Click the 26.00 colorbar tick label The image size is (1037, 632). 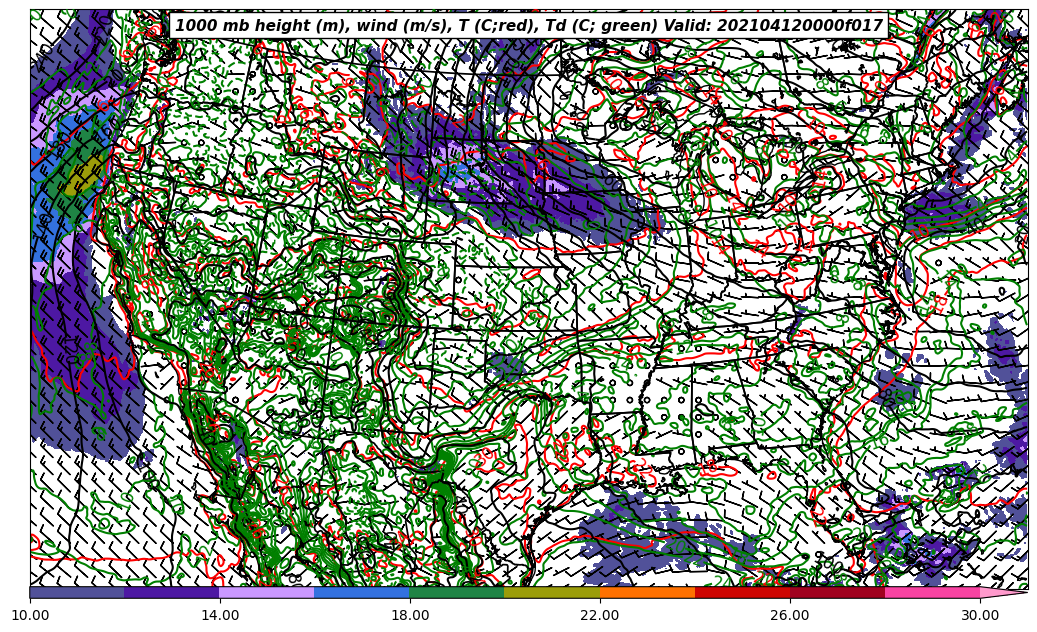[x=790, y=615]
